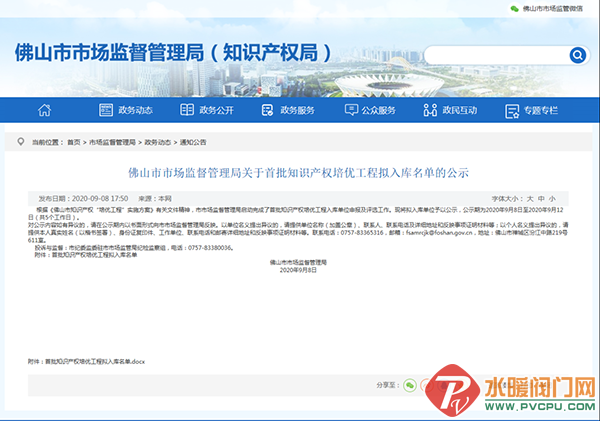This screenshot has width=600, height=421.
Task: Set font size to 大
Action: point(530,199)
